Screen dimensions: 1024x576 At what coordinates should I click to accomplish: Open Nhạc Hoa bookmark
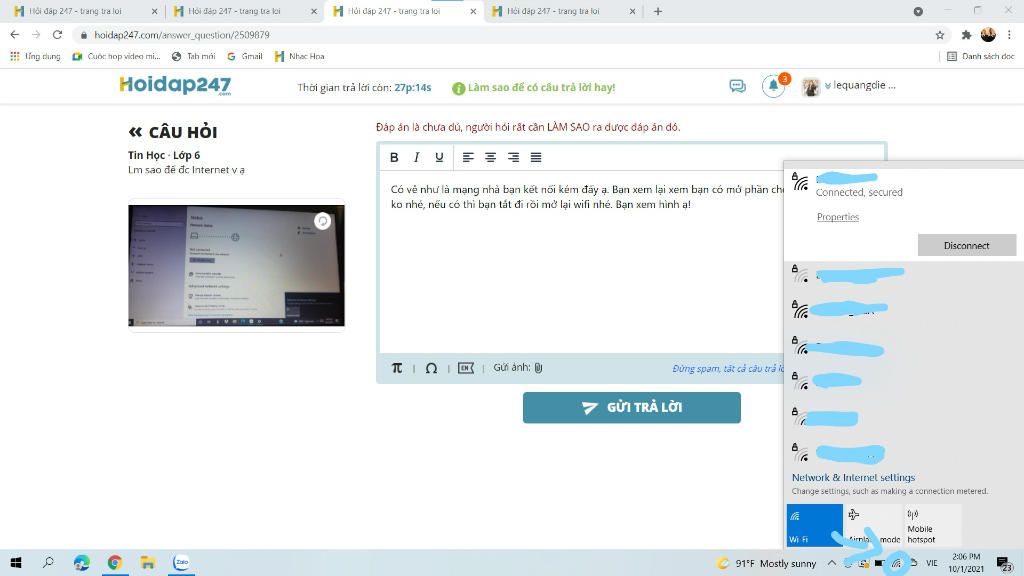299,57
